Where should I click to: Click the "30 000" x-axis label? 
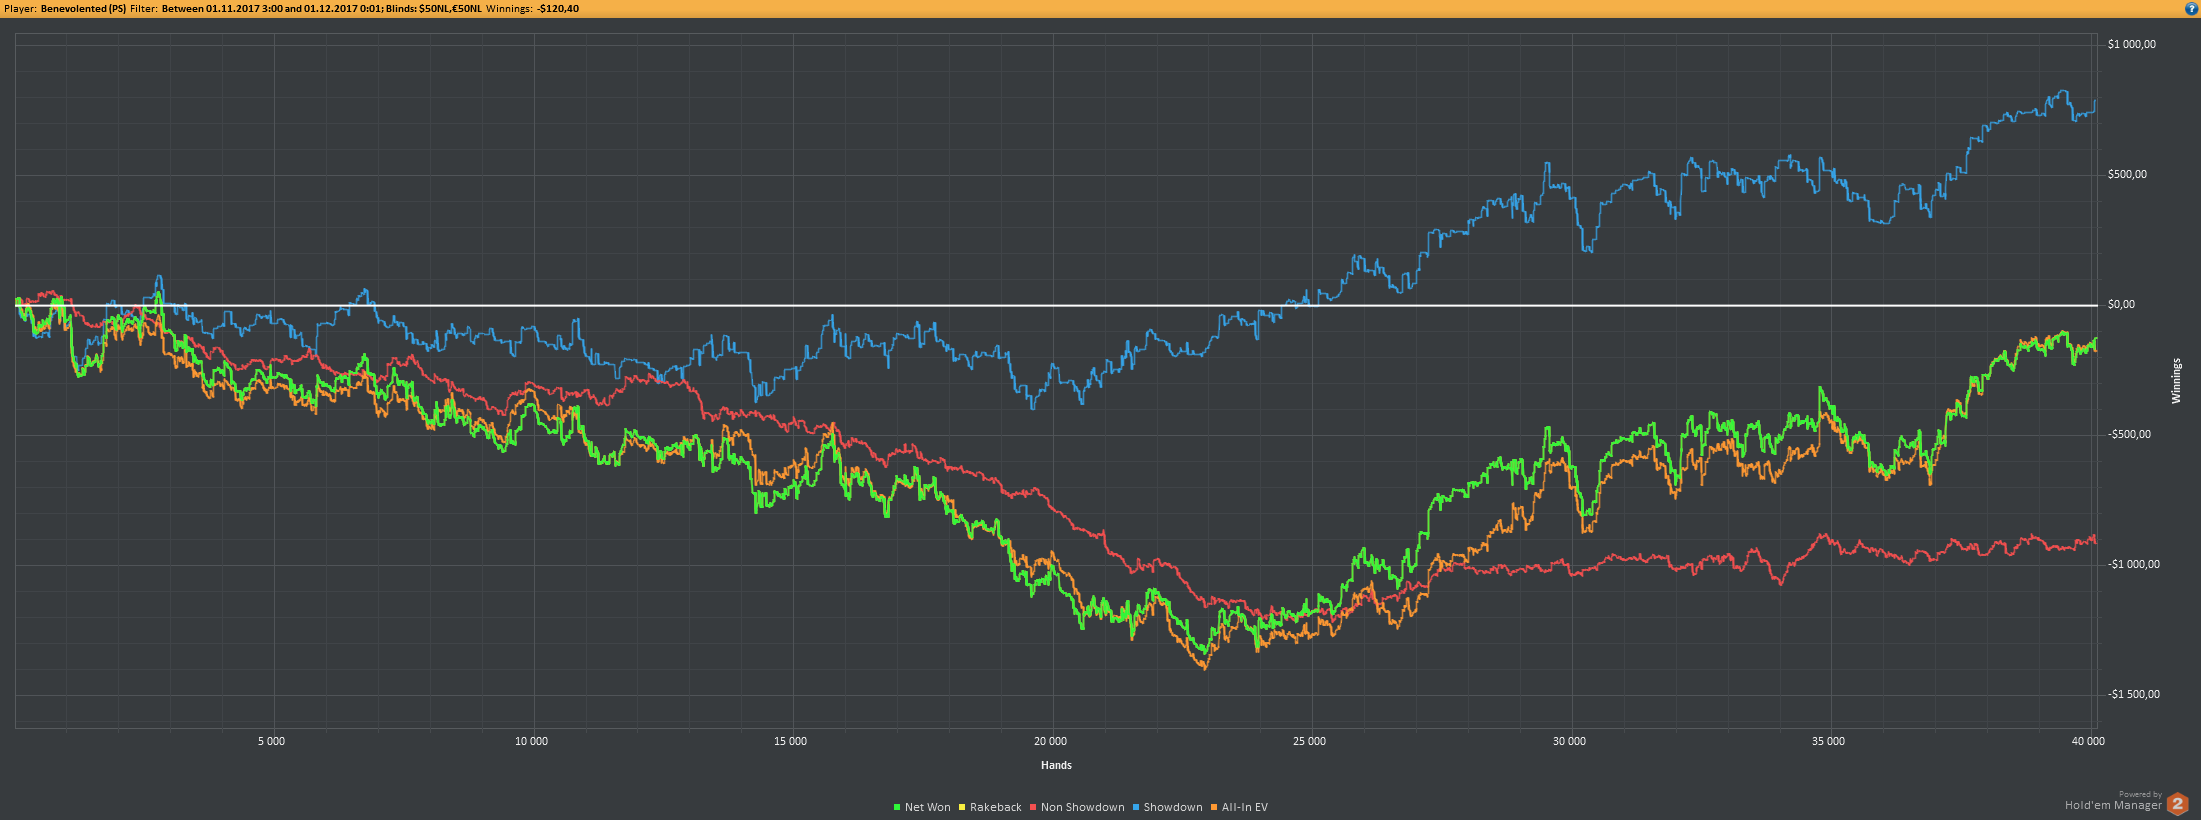coord(1569,741)
